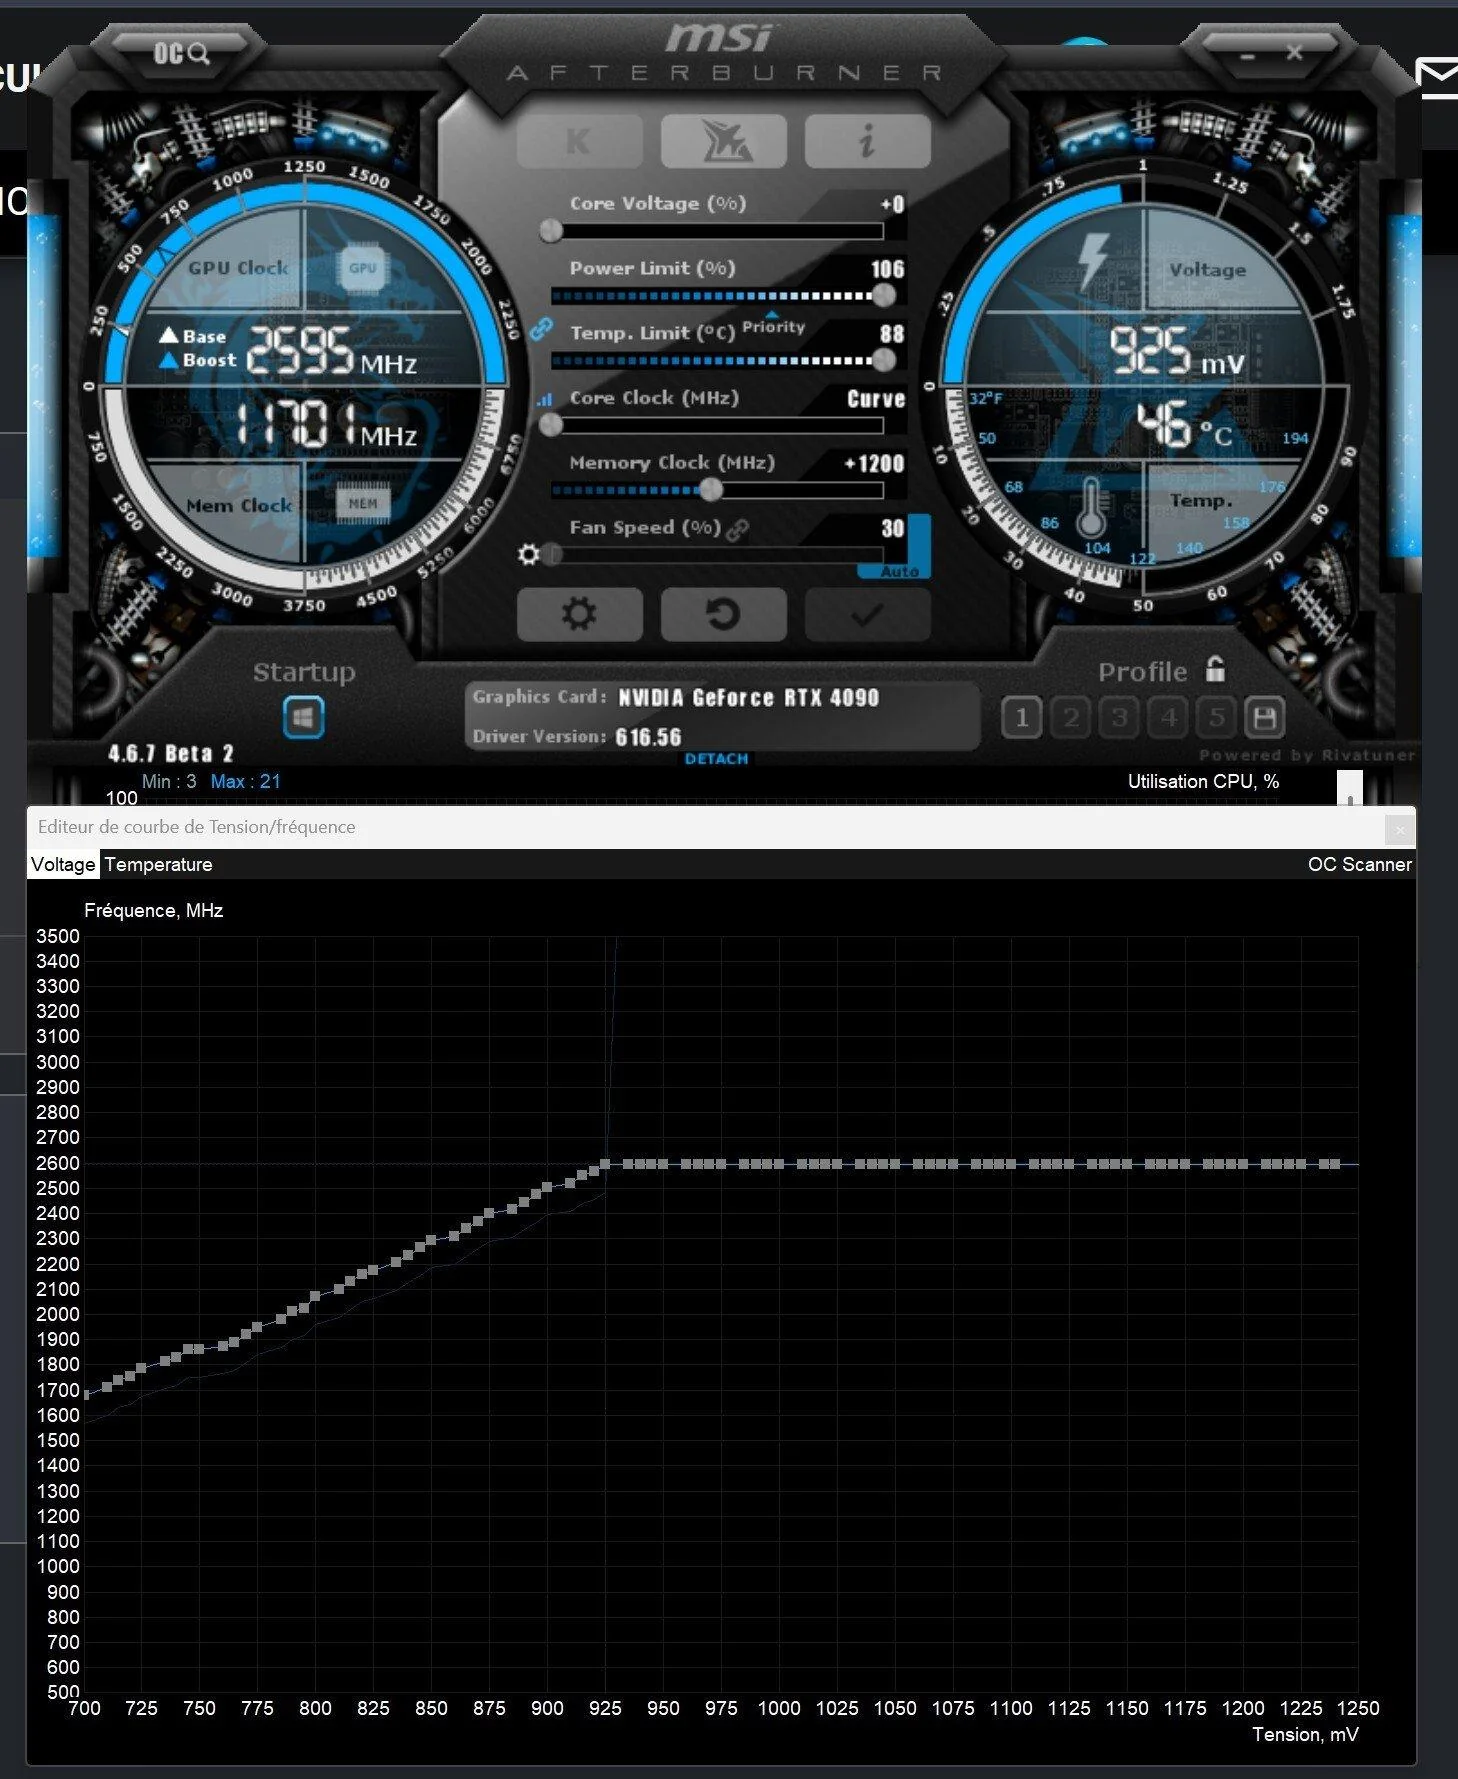Click the Utilisation CPU, % graph label
The height and width of the screenshot is (1779, 1458).
point(1203,781)
